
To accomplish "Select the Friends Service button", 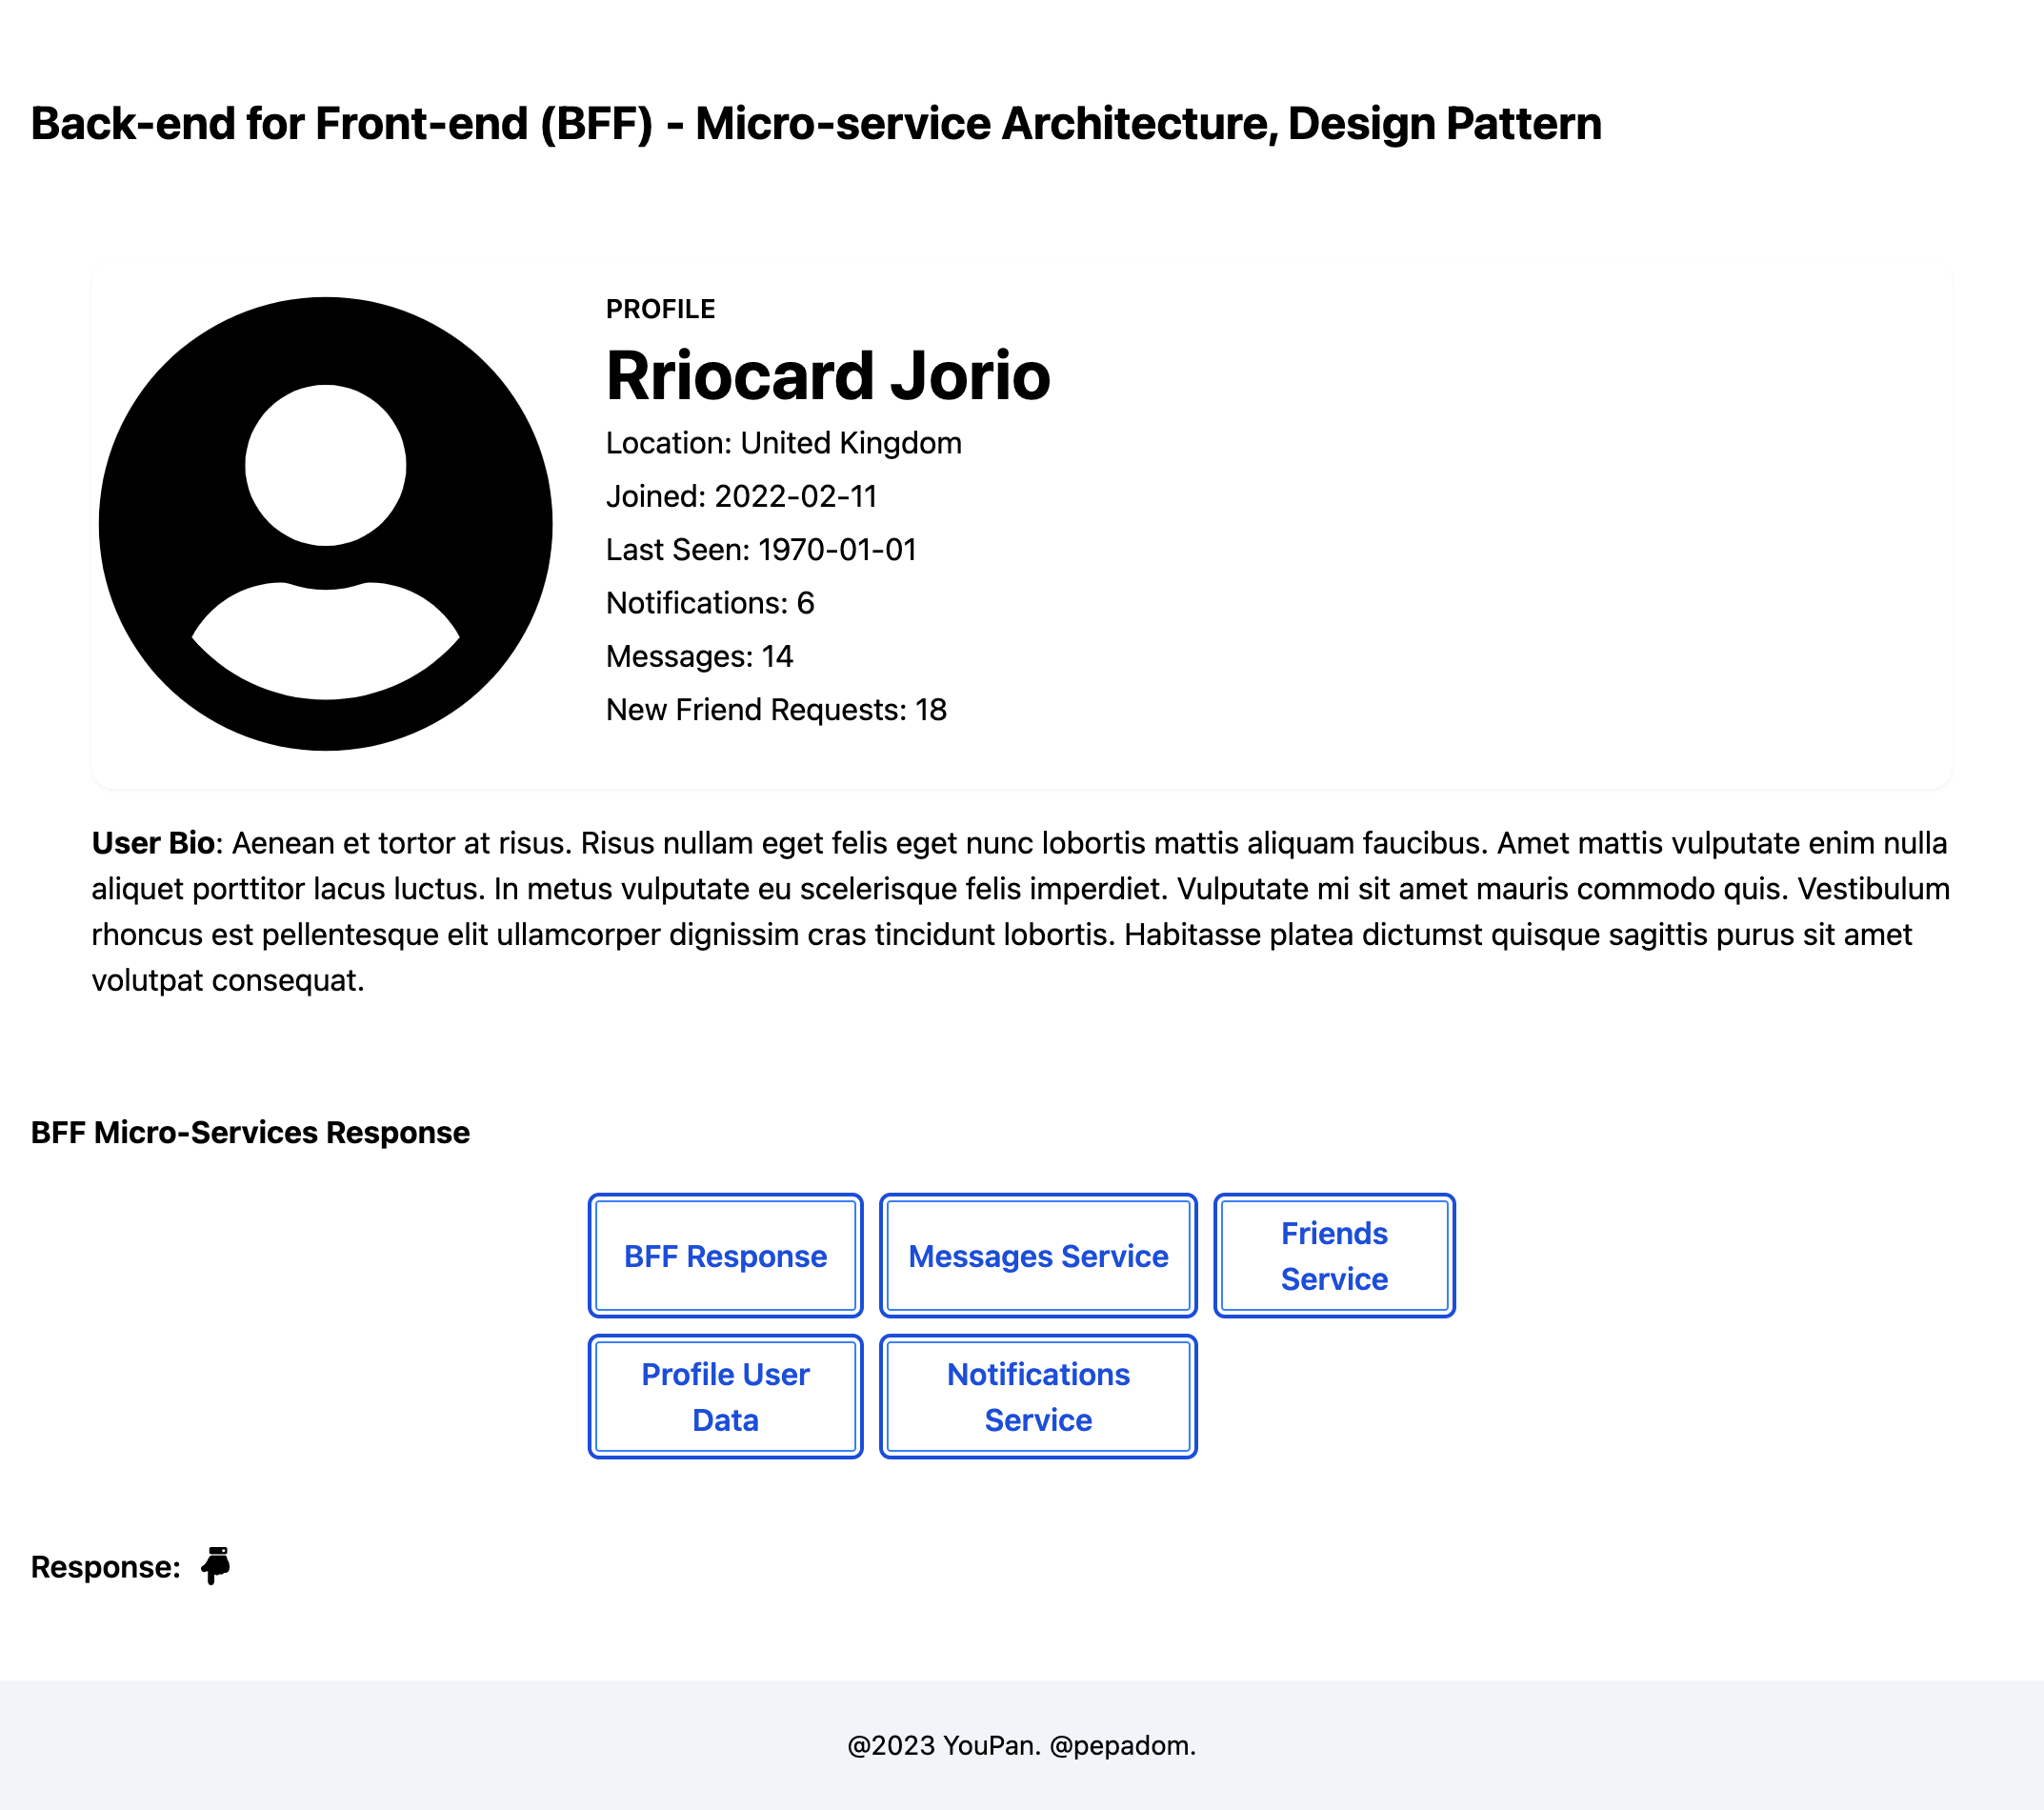I will click(x=1334, y=1256).
